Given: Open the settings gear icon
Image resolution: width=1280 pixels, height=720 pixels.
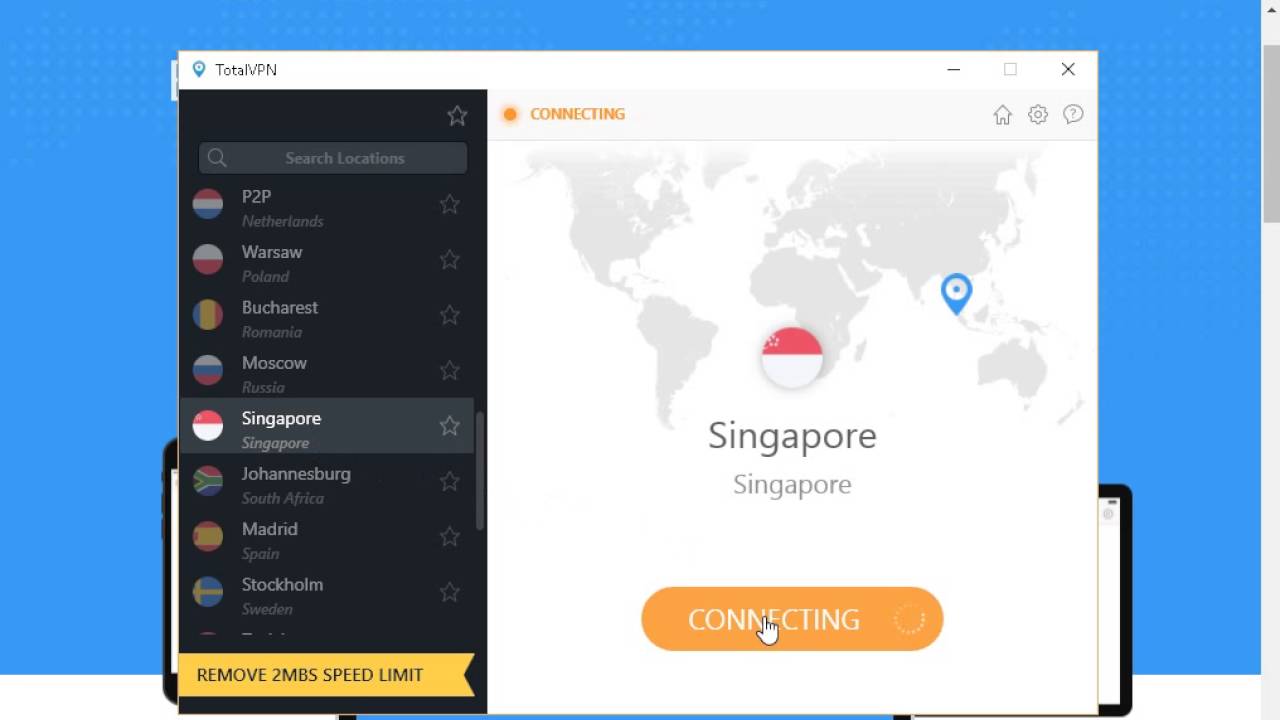Looking at the screenshot, I should pyautogui.click(x=1038, y=115).
